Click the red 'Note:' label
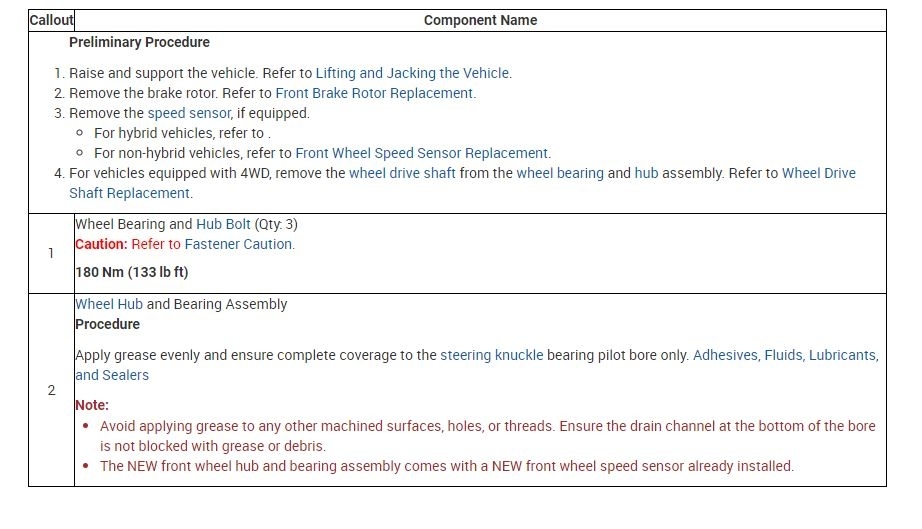Image resolution: width=922 pixels, height=529 pixels. [92, 405]
